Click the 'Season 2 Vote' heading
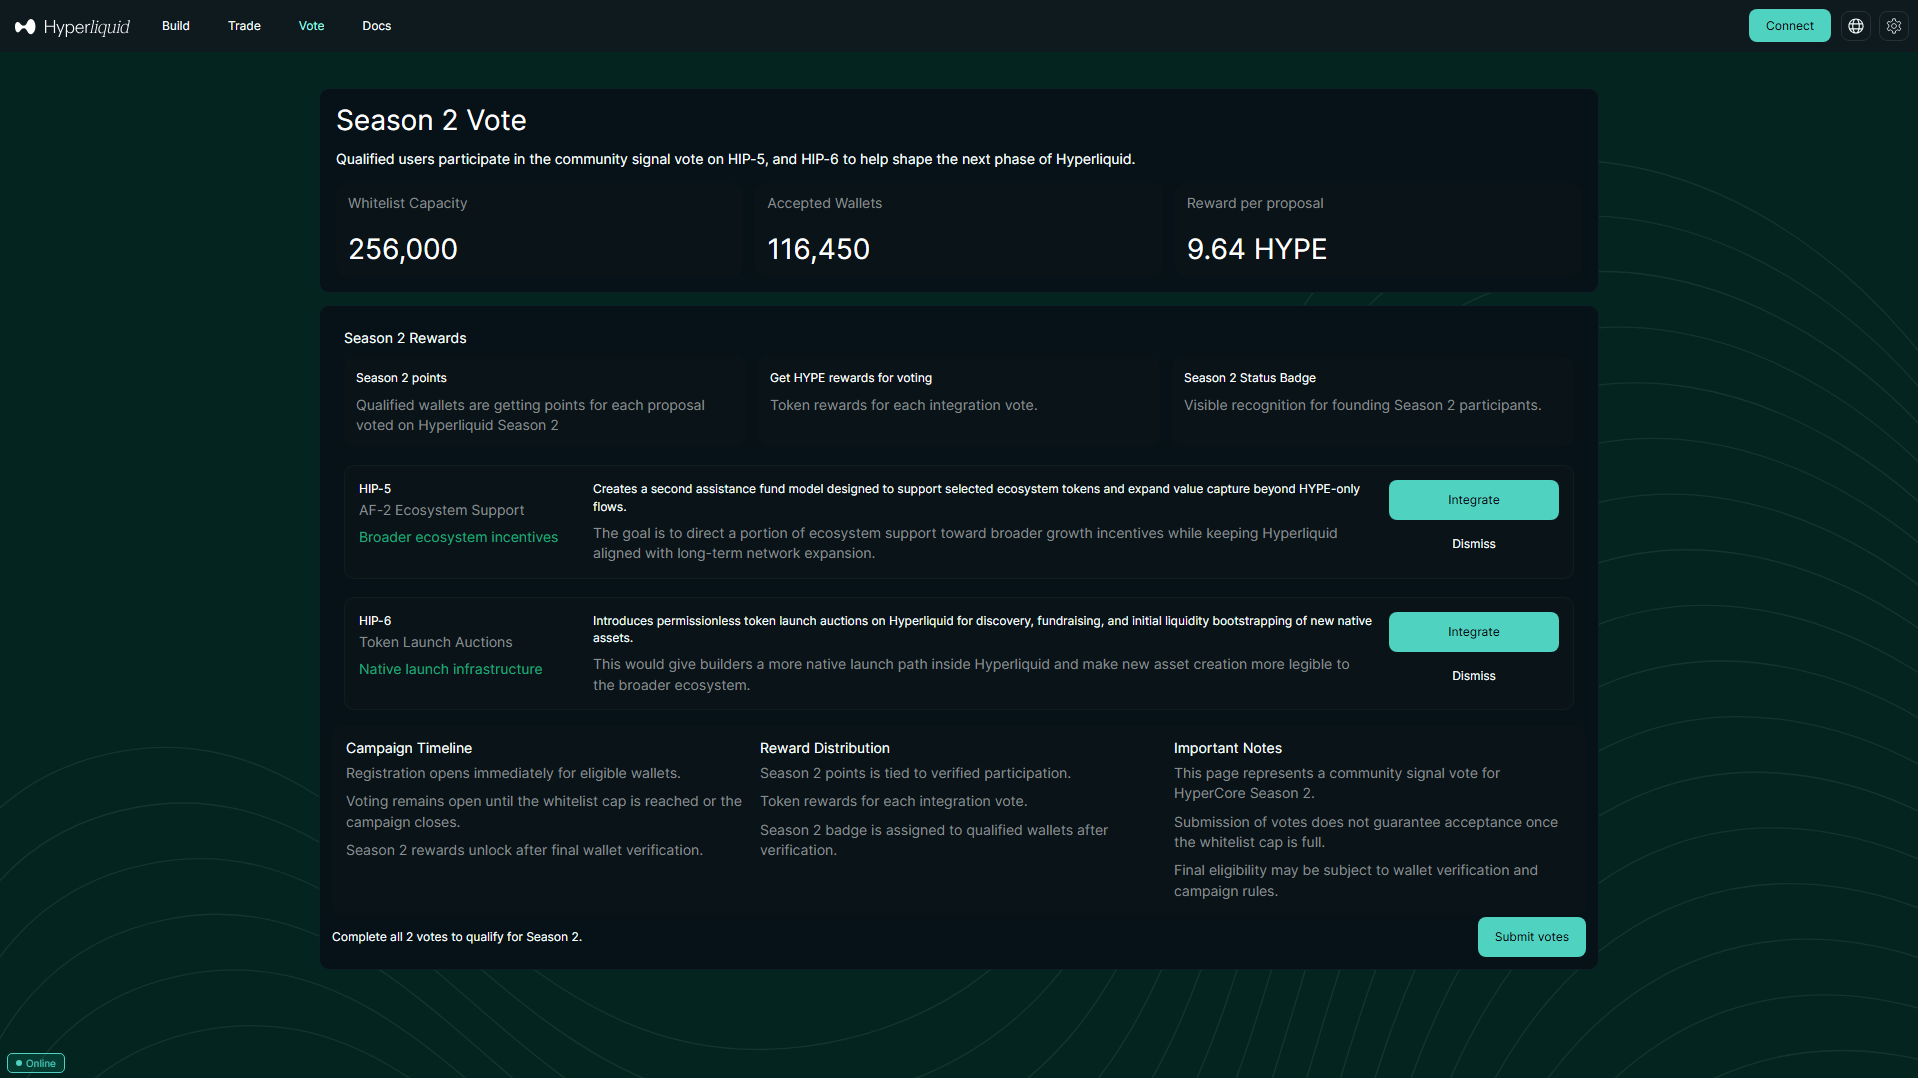This screenshot has width=1918, height=1078. [431, 120]
